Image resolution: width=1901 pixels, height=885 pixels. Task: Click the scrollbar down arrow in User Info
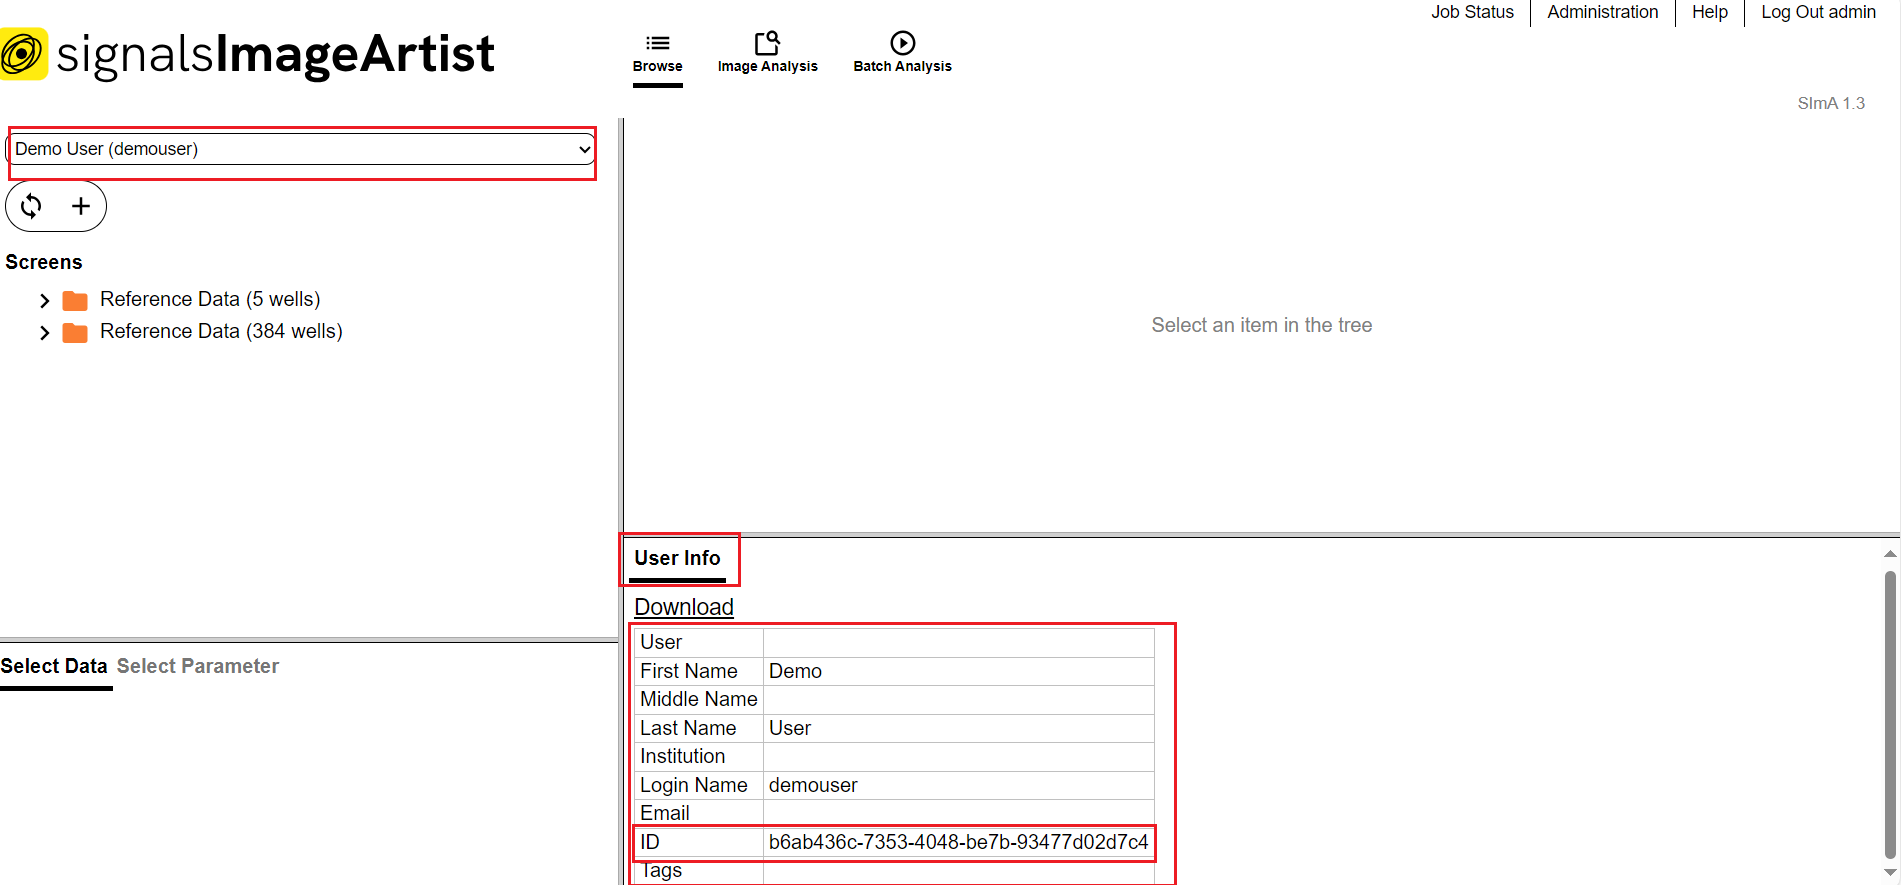tap(1890, 873)
